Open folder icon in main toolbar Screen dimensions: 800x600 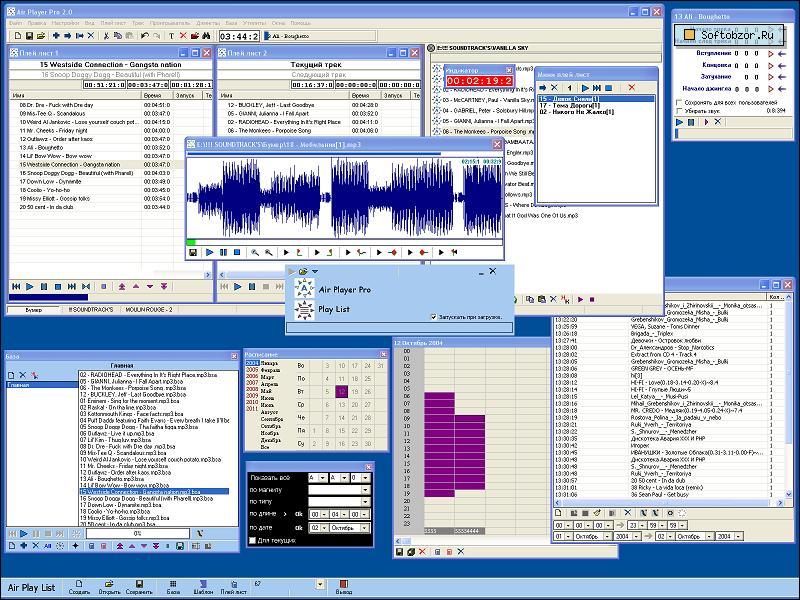[x=41, y=36]
